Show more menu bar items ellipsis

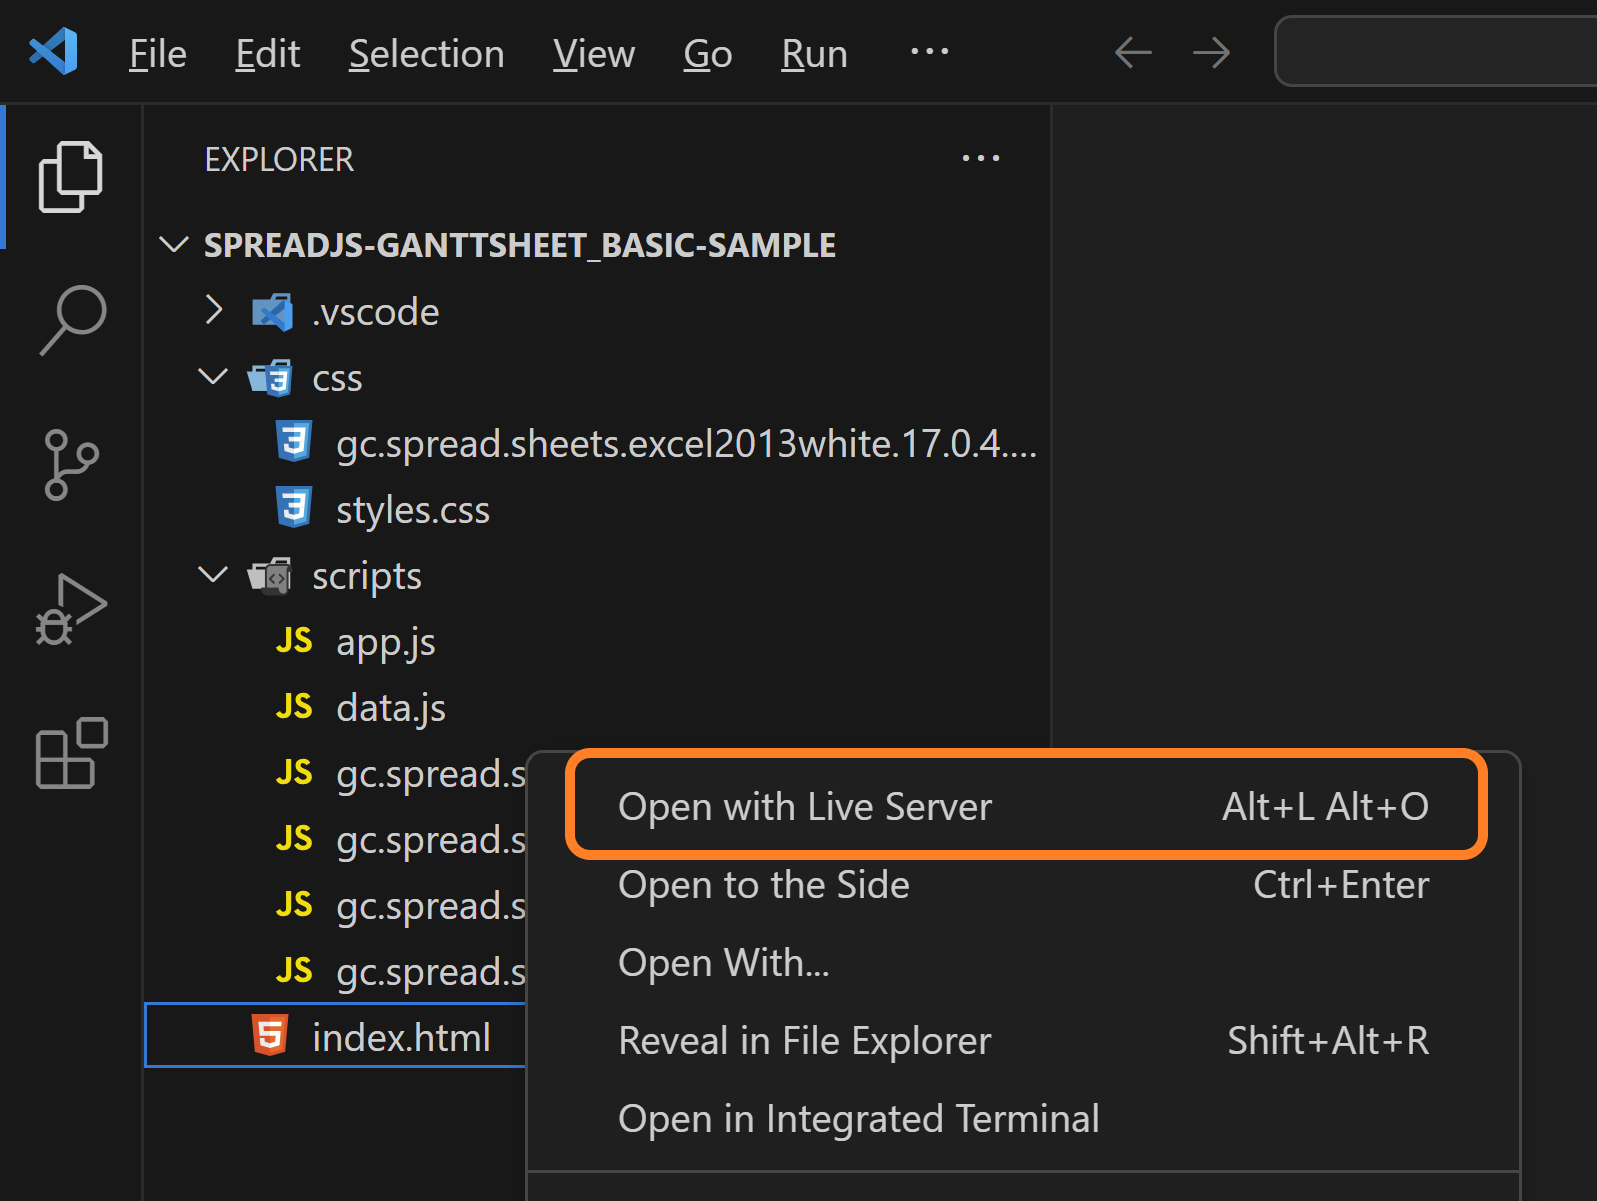[x=929, y=51]
